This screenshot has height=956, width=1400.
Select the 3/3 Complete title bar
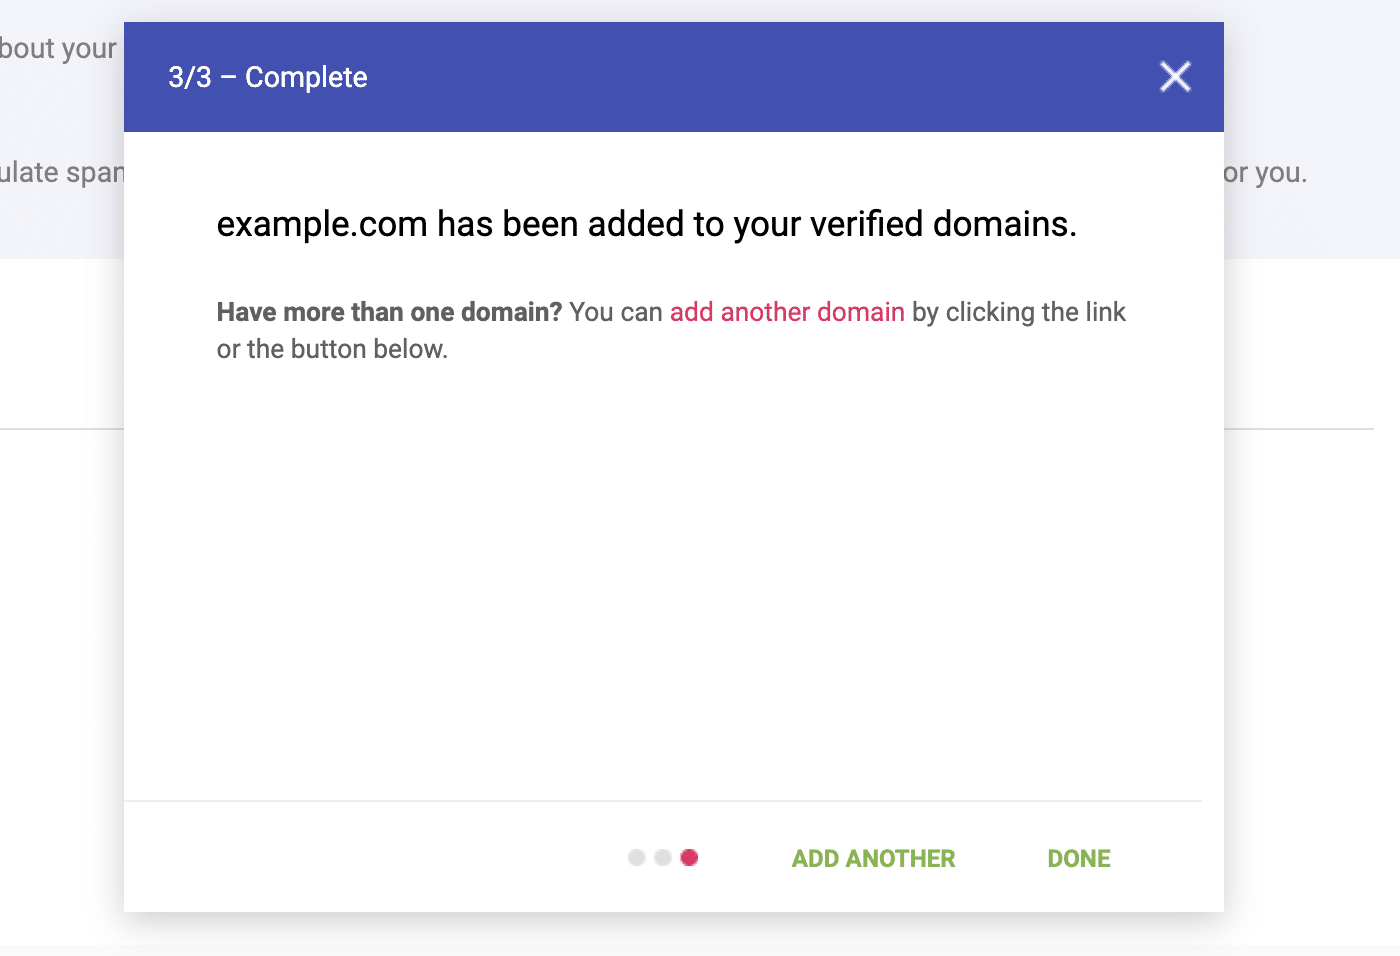click(x=267, y=76)
